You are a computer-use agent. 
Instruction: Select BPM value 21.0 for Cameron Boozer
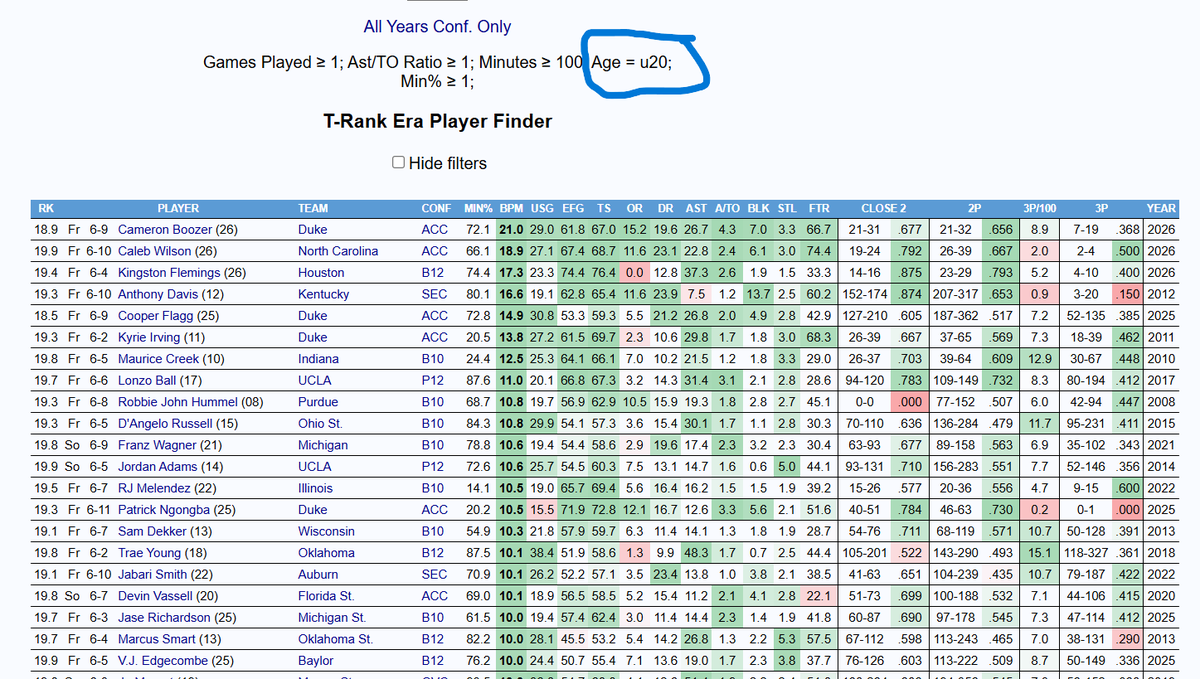pos(511,229)
